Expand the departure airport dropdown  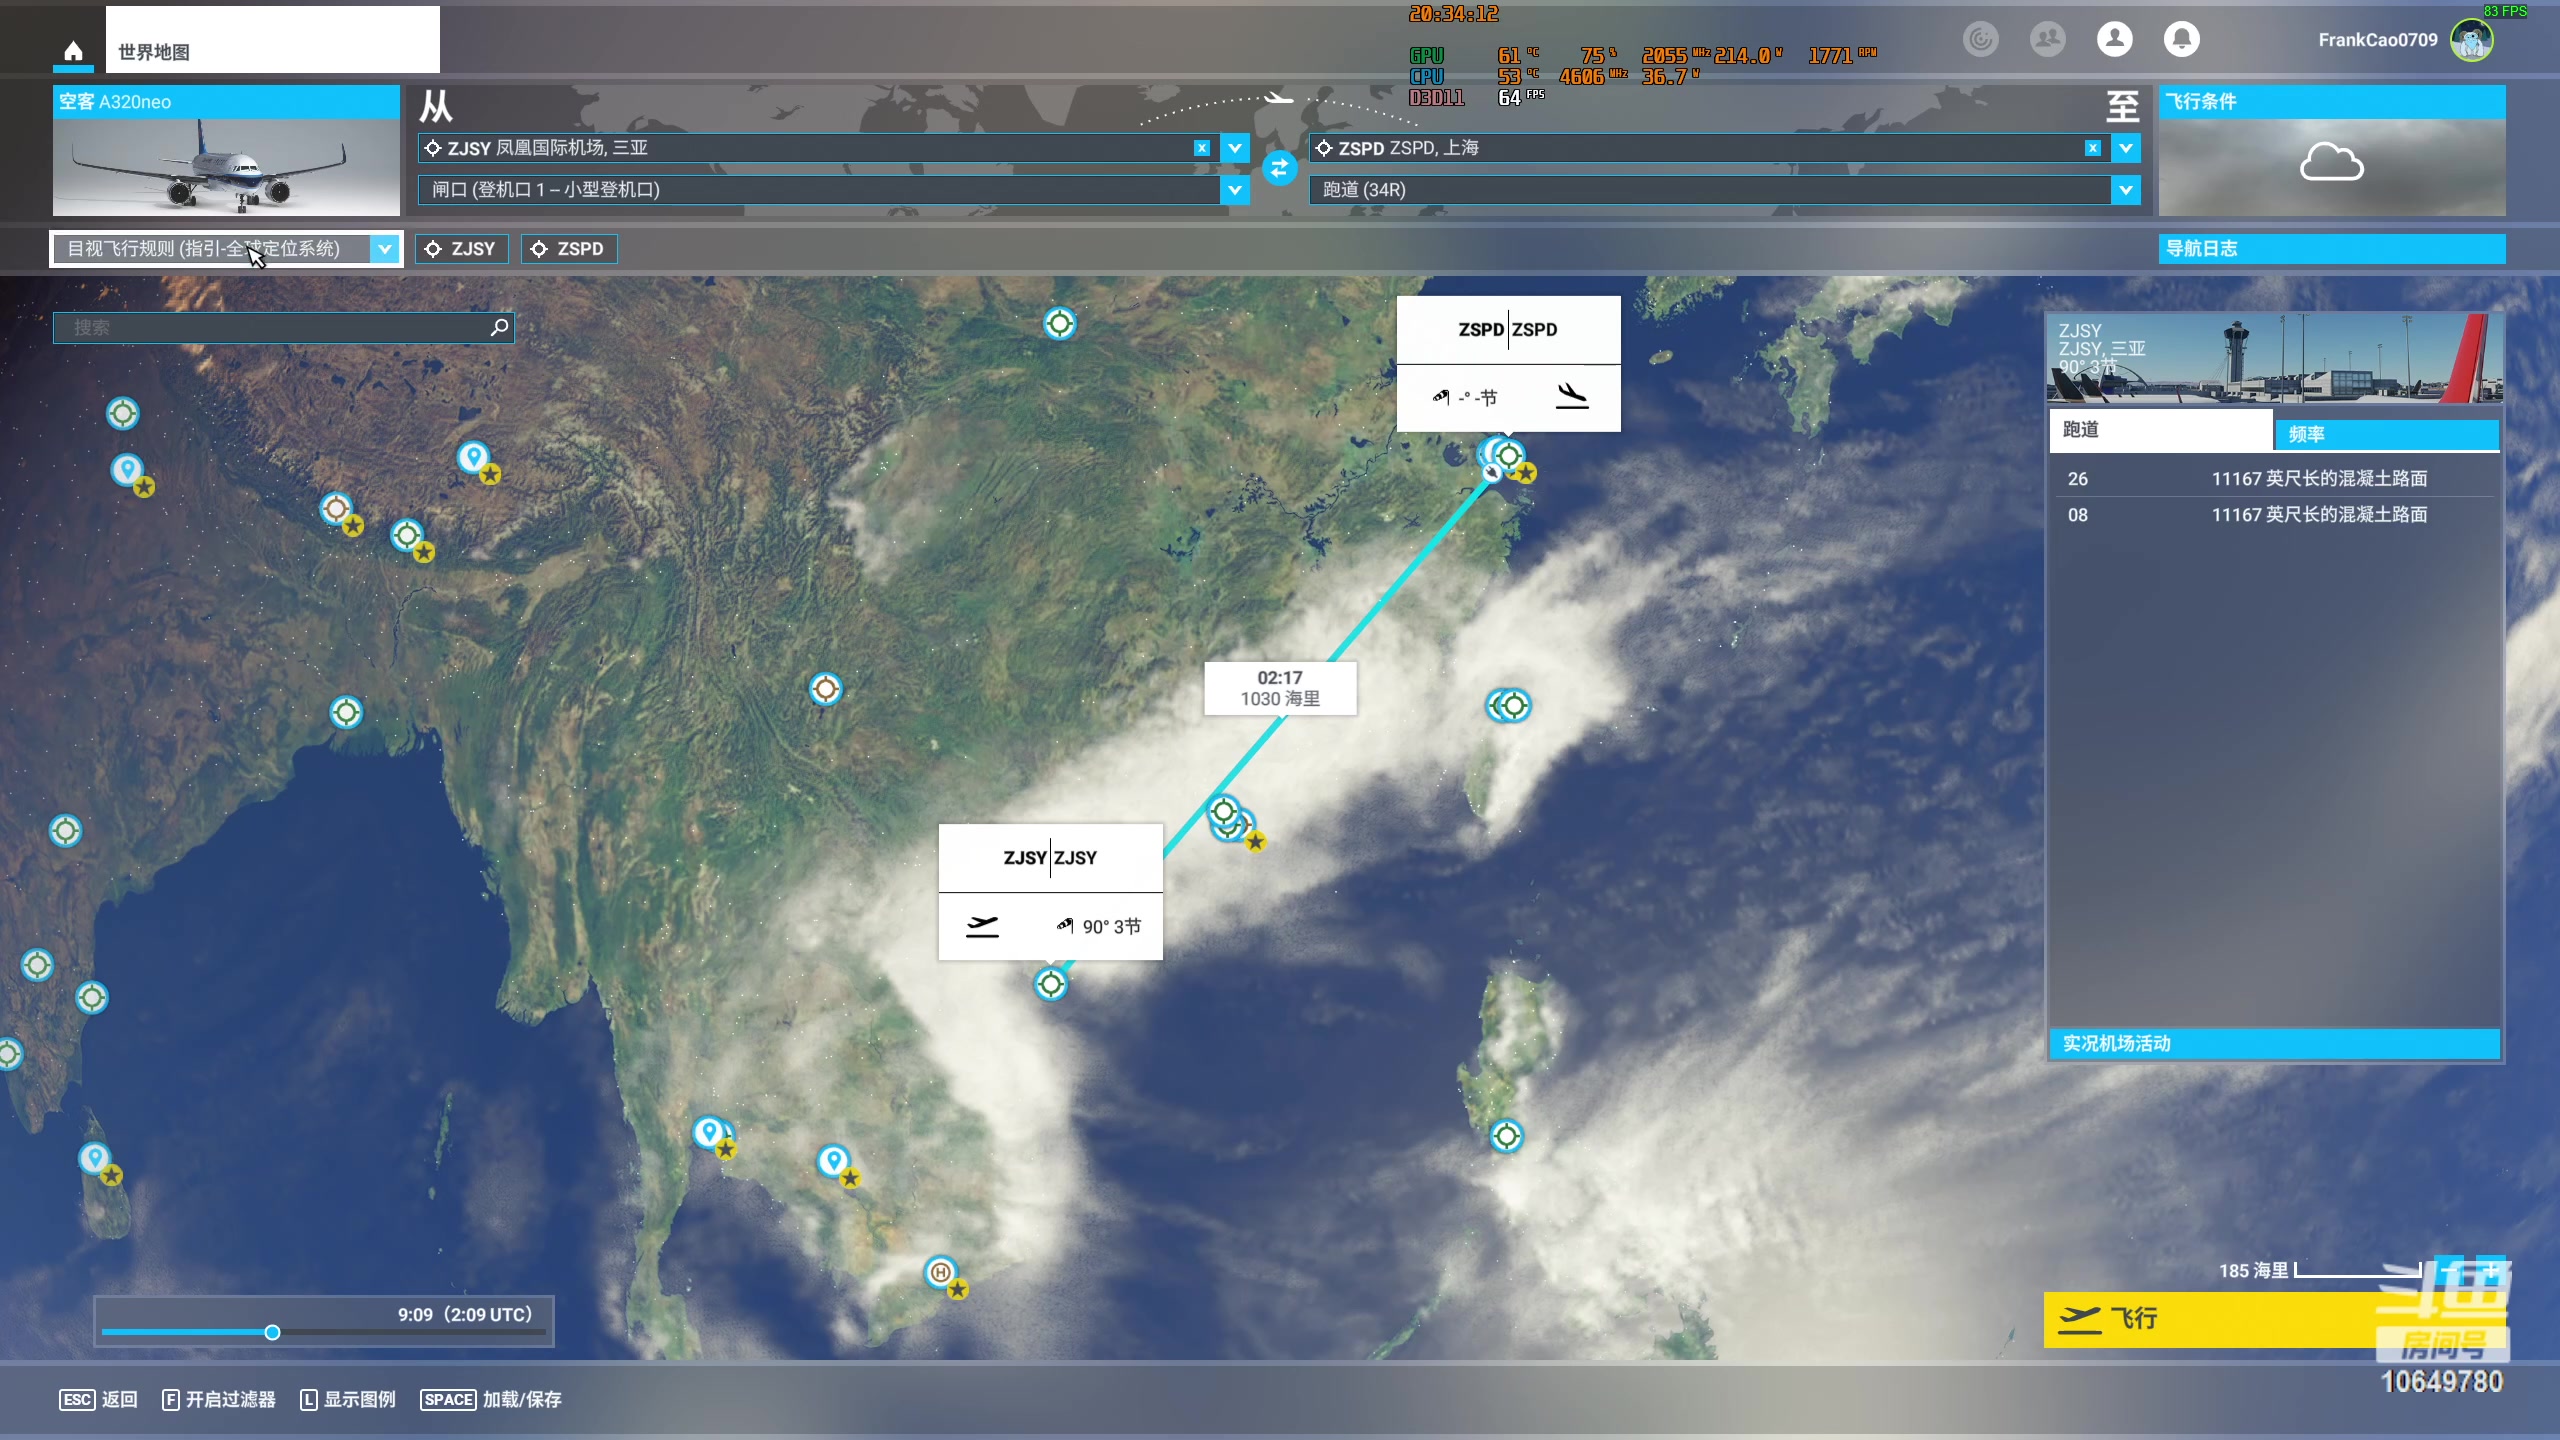[x=1235, y=148]
